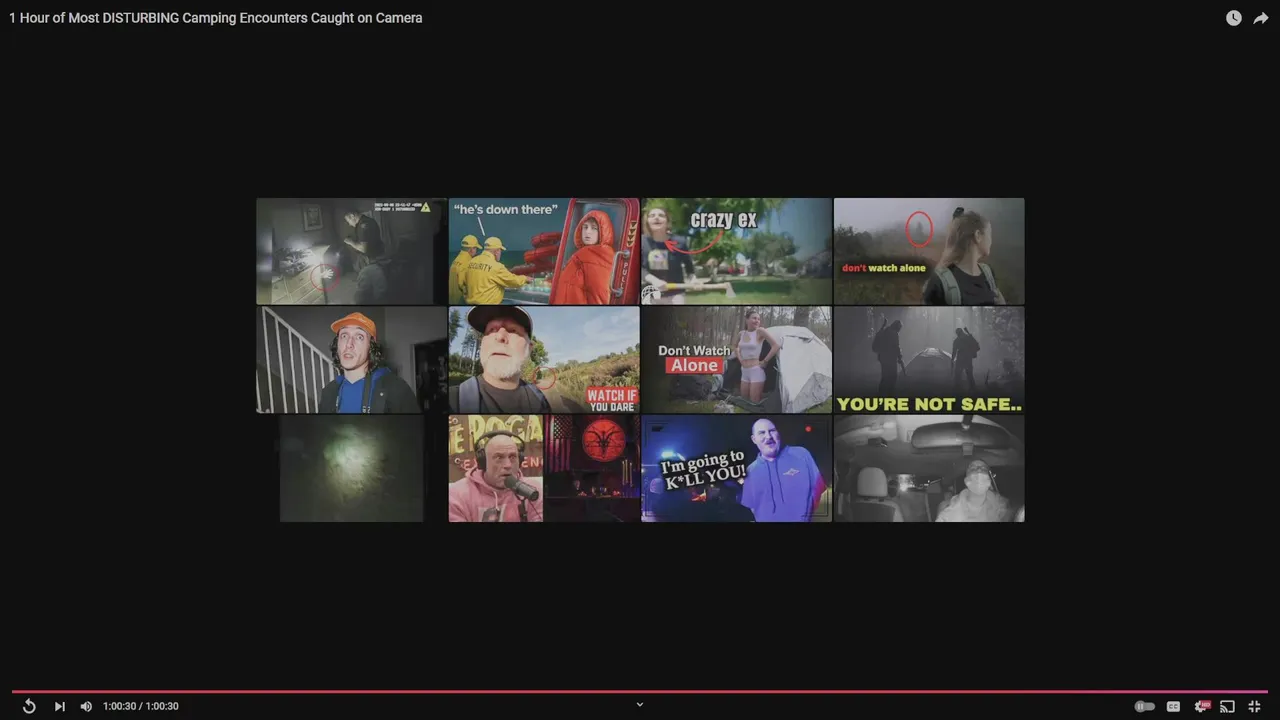This screenshot has height=720, width=1280.
Task: Open the podcast thumbnail with pink hoodie man
Action: click(x=544, y=469)
